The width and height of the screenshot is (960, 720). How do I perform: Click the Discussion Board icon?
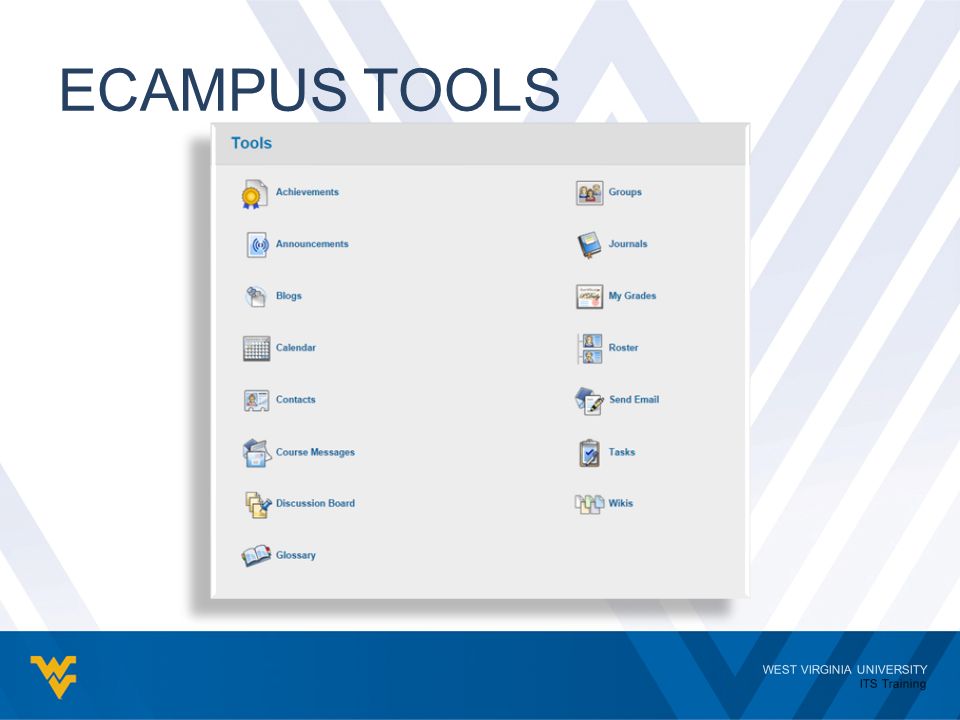[258, 504]
